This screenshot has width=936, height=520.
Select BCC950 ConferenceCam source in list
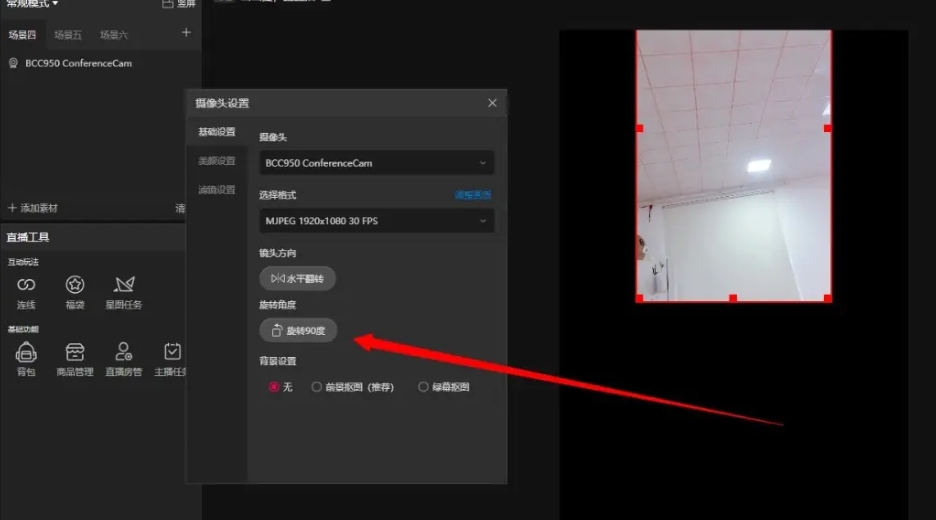[x=78, y=63]
